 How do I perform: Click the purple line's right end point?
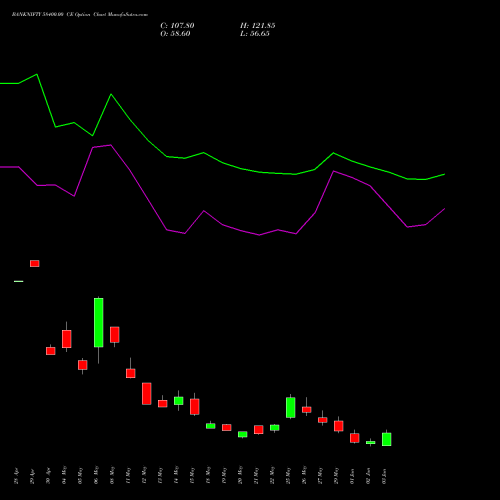(445, 209)
